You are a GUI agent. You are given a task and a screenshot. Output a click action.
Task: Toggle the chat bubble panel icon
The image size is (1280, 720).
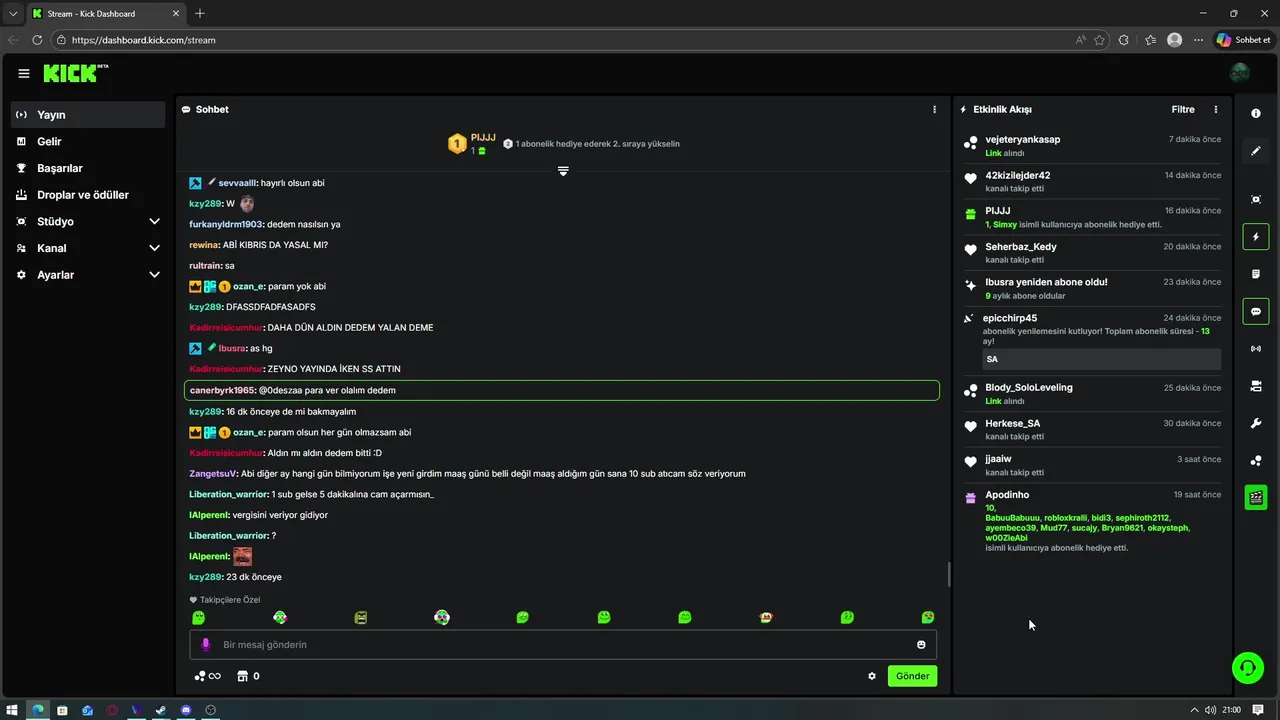point(1256,311)
